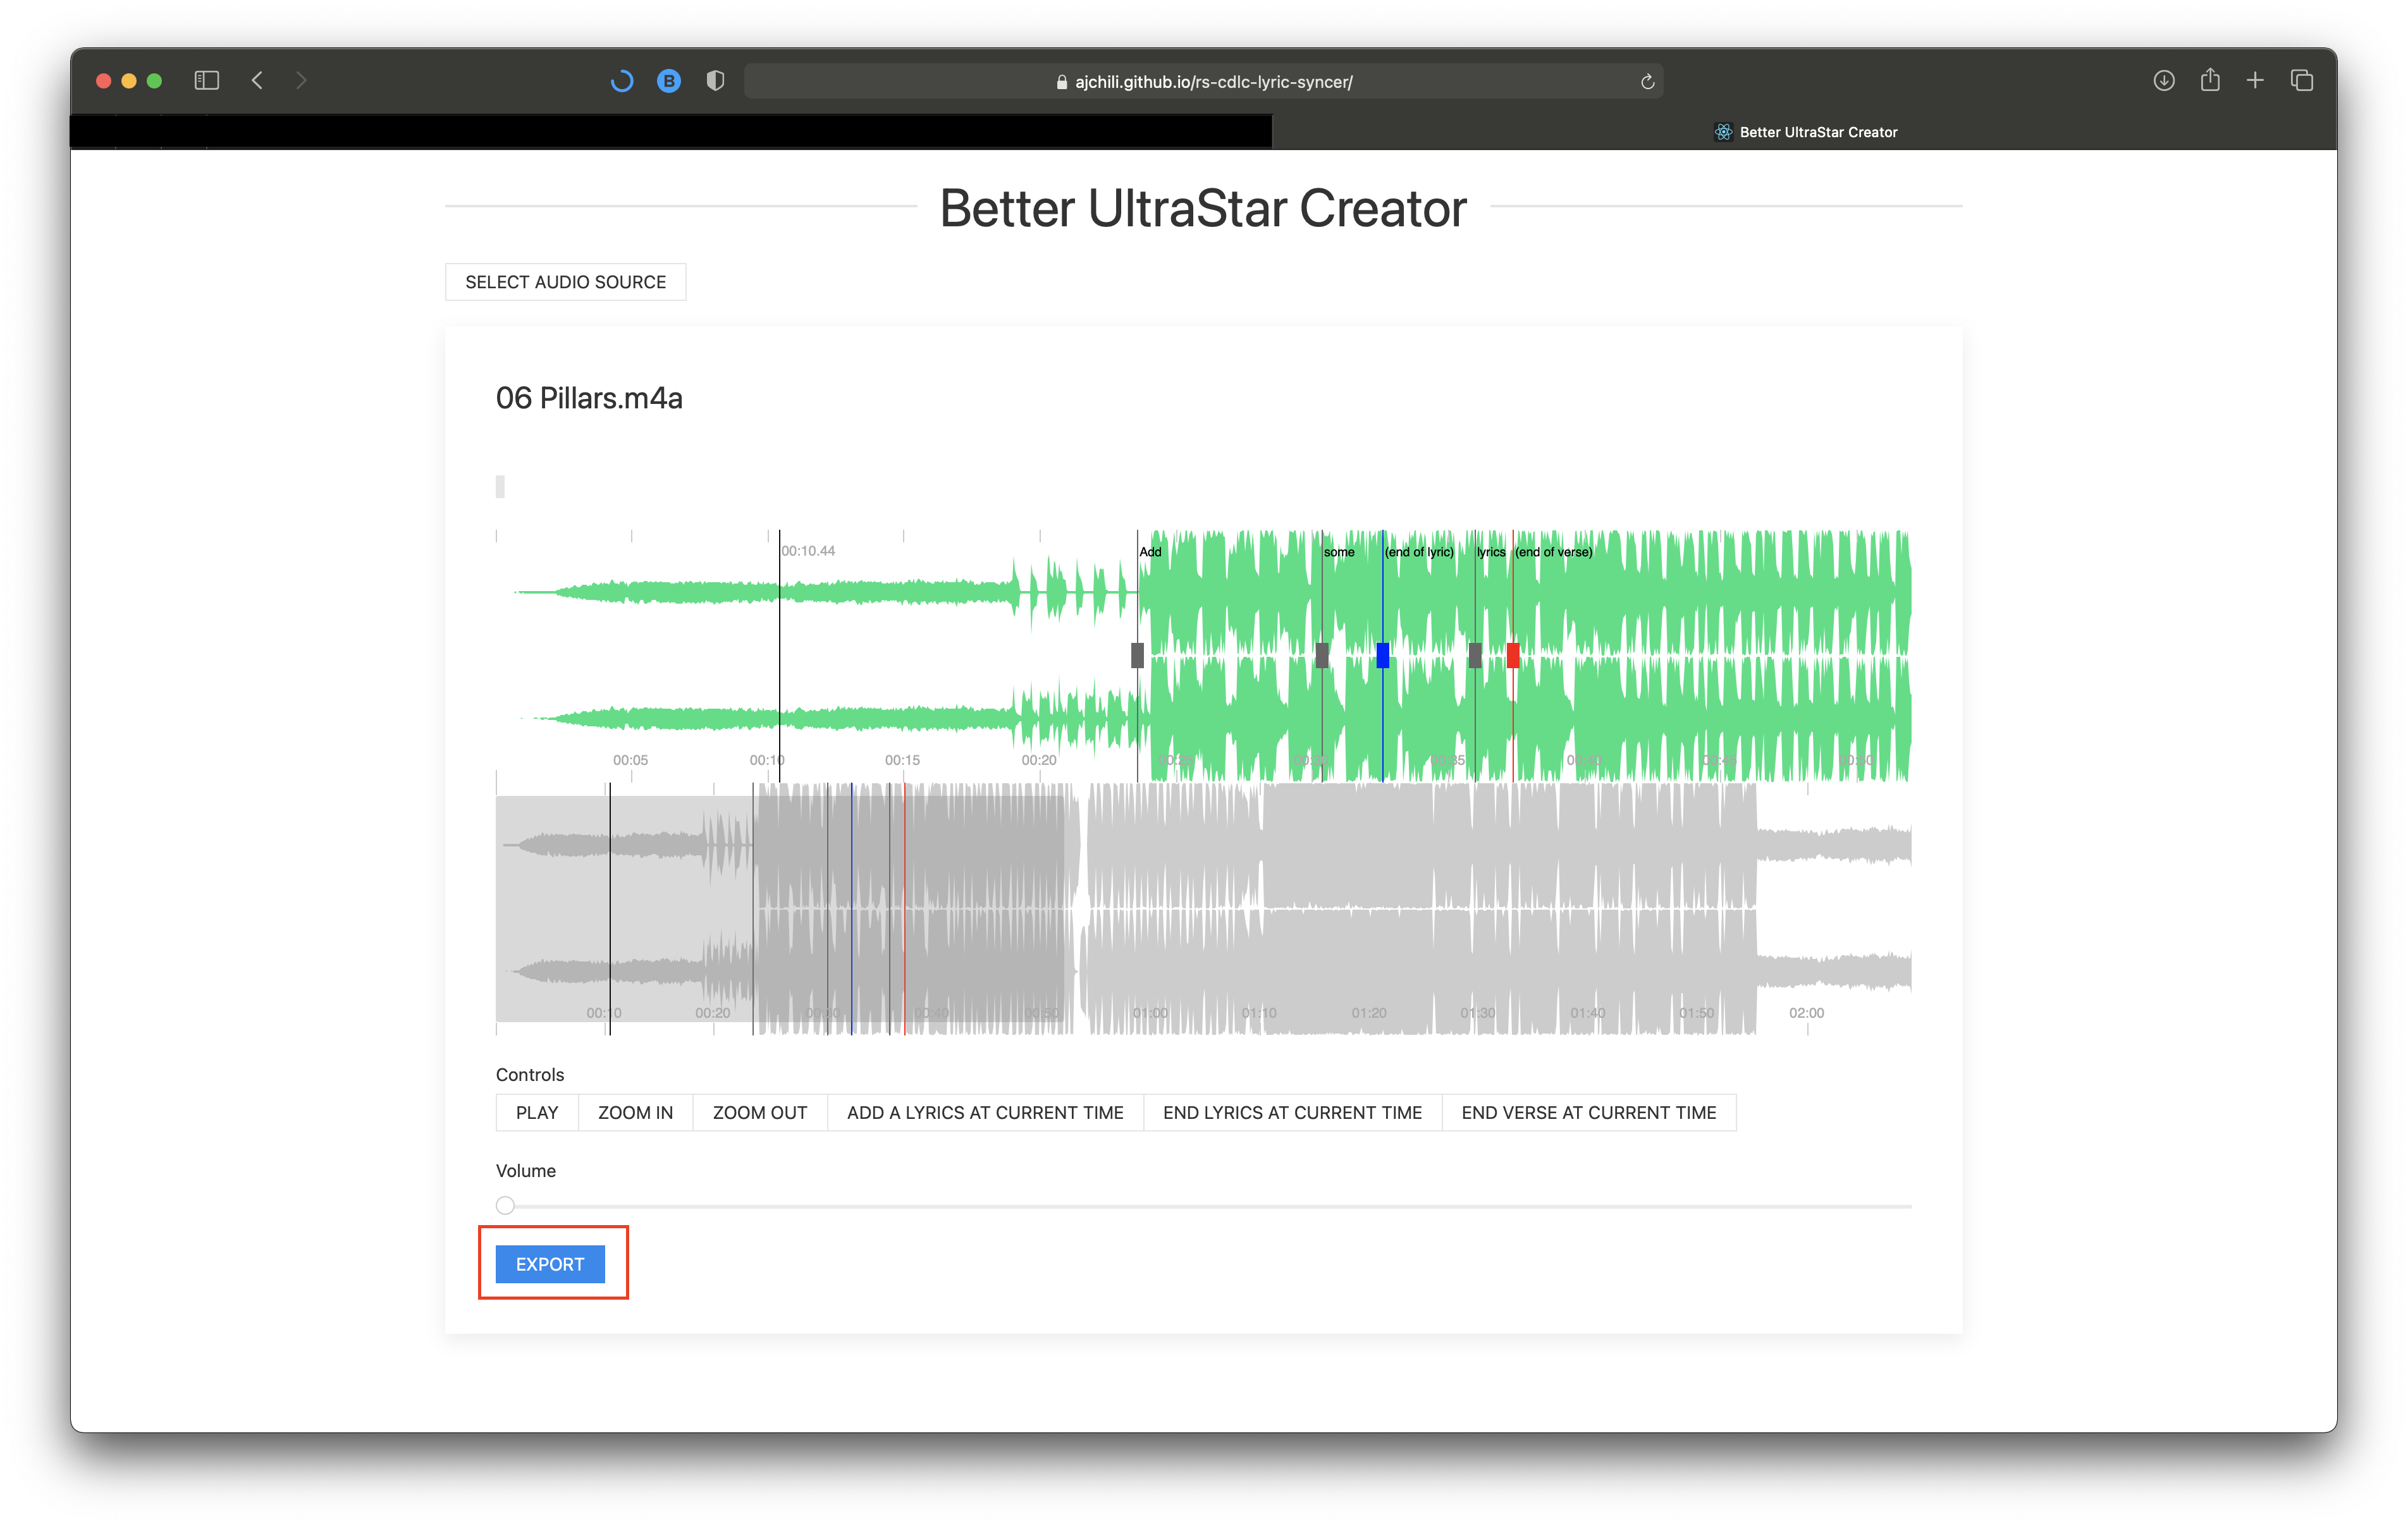Toggle the Safari sidebar icon
The width and height of the screenshot is (2408, 1526).
coord(206,80)
